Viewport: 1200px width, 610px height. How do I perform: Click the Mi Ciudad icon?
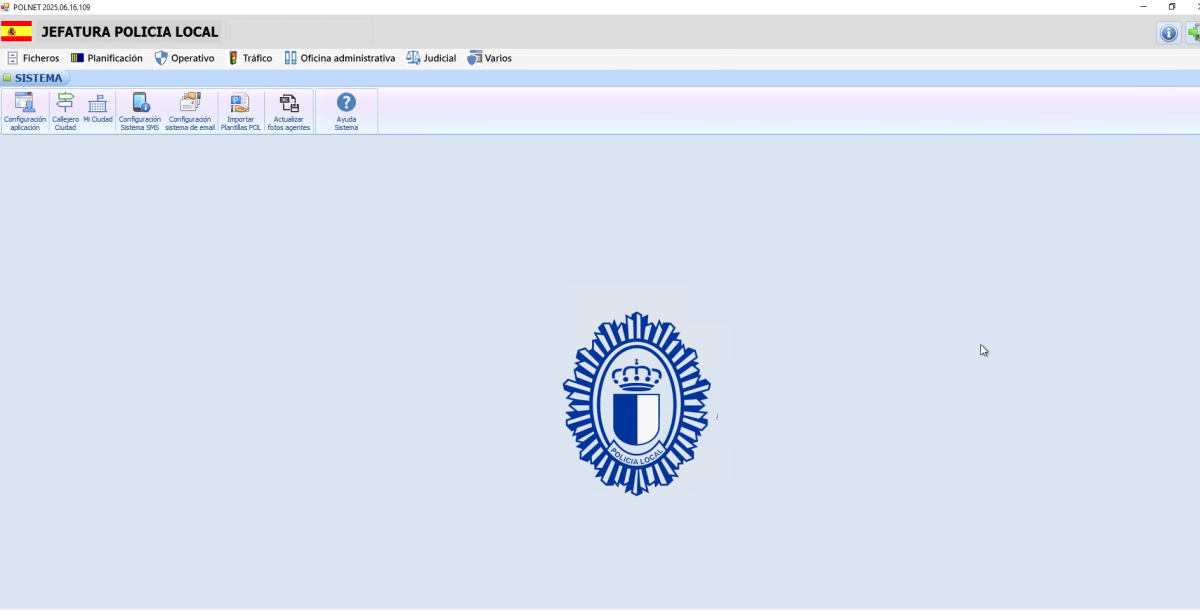pyautogui.click(x=97, y=110)
